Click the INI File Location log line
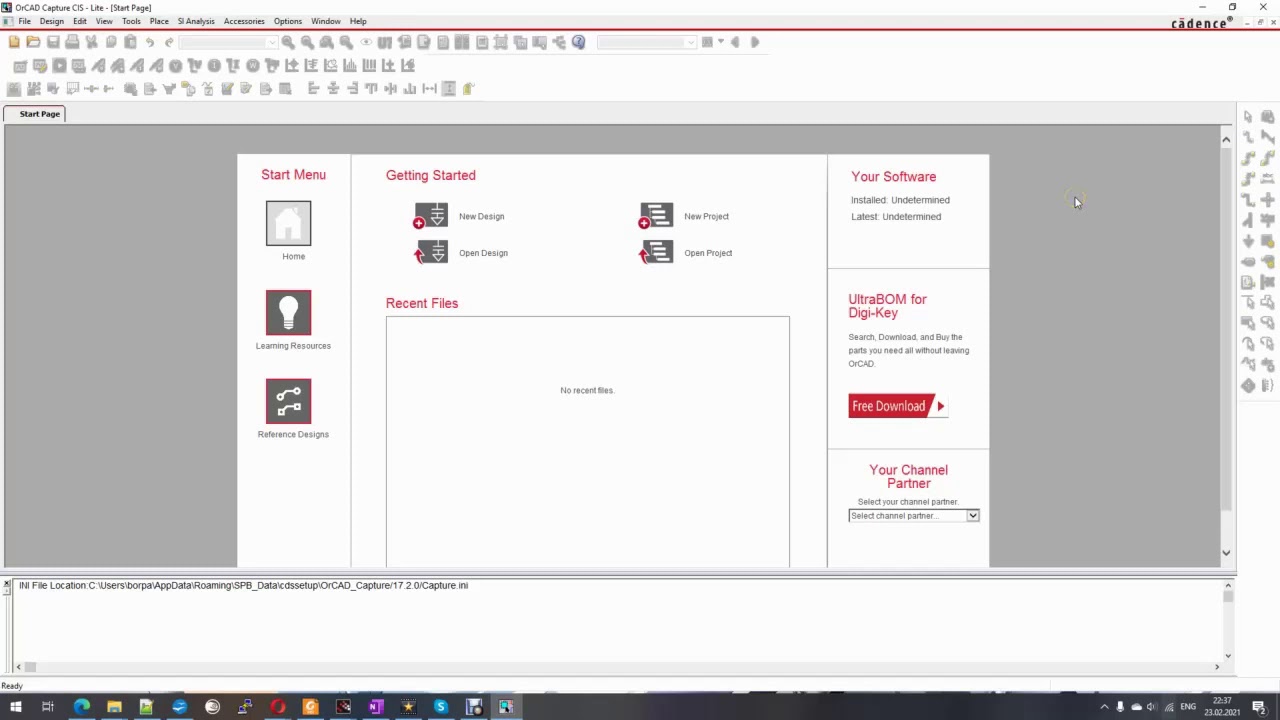 click(243, 585)
